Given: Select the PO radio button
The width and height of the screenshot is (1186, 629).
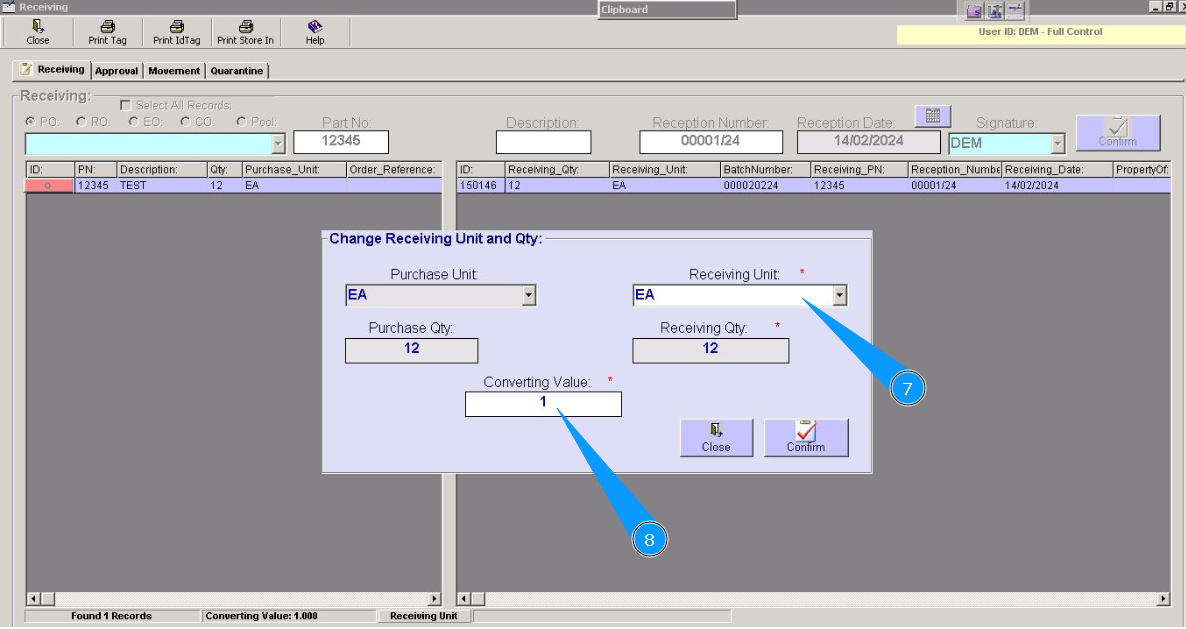Looking at the screenshot, I should coord(30,122).
